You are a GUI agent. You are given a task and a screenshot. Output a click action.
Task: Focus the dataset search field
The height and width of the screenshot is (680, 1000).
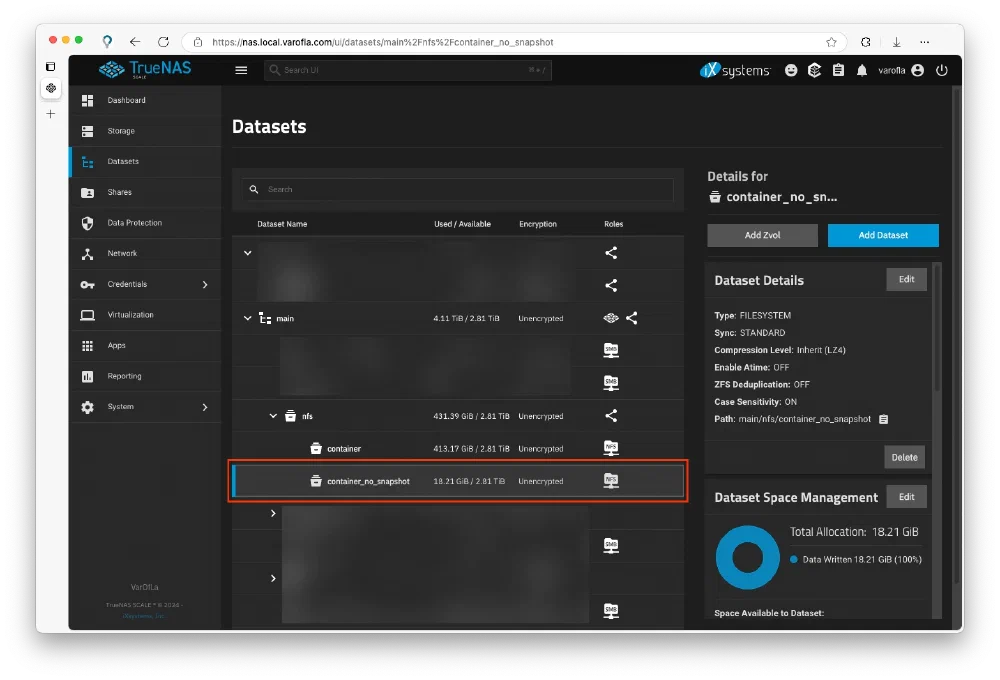point(465,189)
